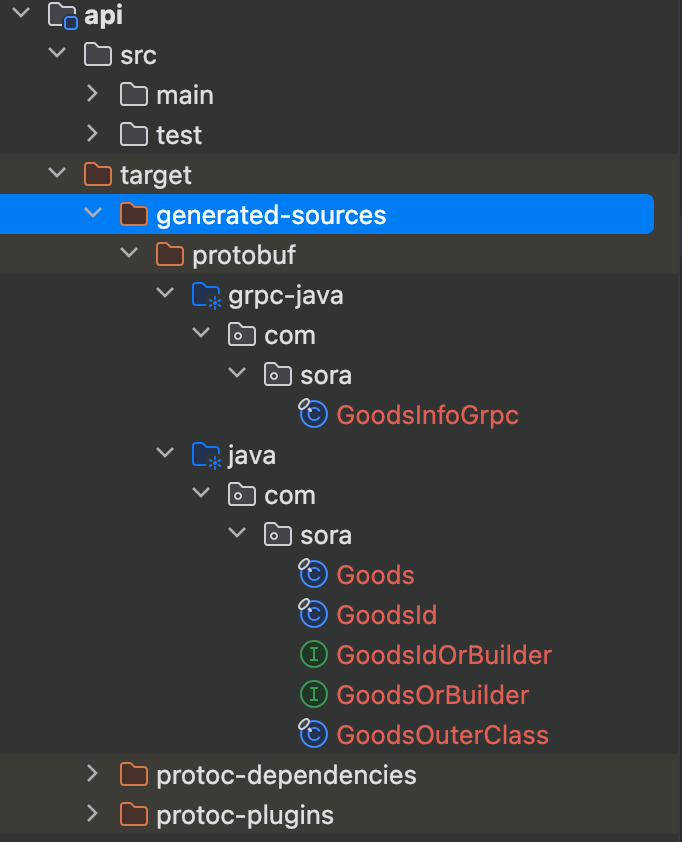
Task: Click the orange protobuf folder icon
Action: (x=170, y=255)
